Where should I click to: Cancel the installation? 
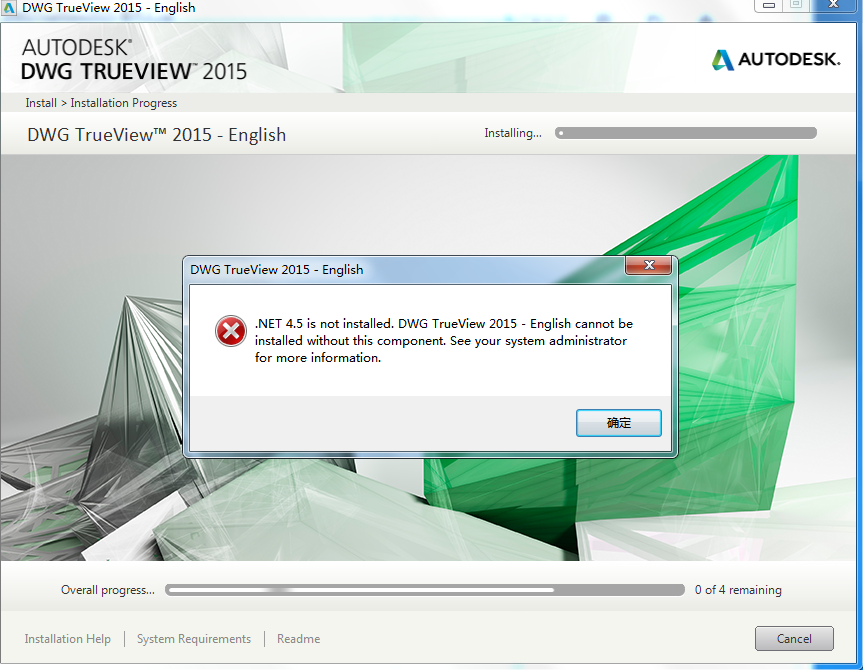pyautogui.click(x=794, y=639)
